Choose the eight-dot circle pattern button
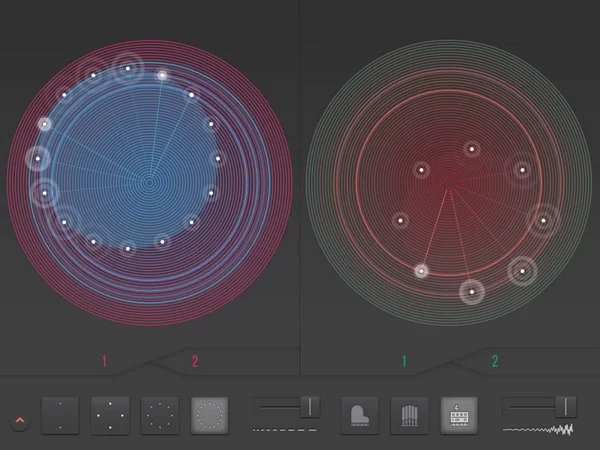This screenshot has height=450, width=600. 159,415
